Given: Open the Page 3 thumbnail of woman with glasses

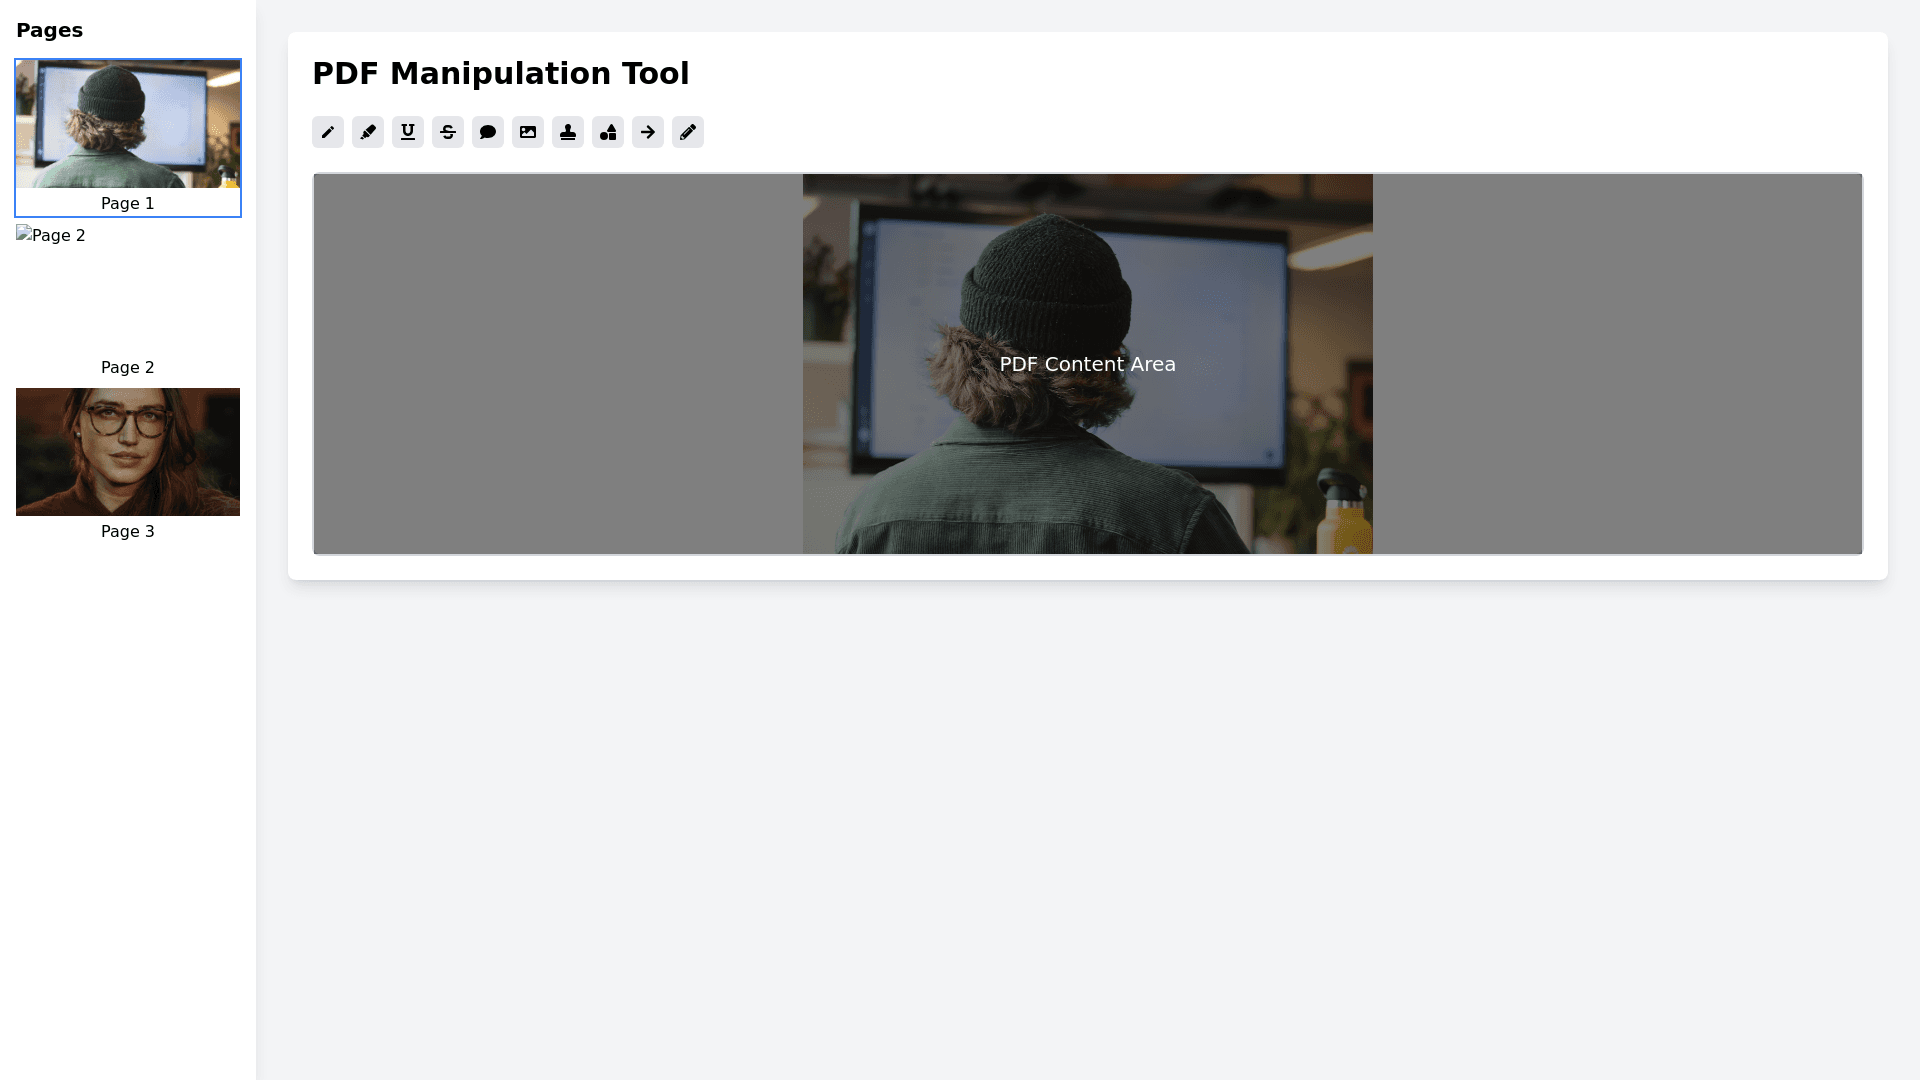Looking at the screenshot, I should tap(128, 452).
